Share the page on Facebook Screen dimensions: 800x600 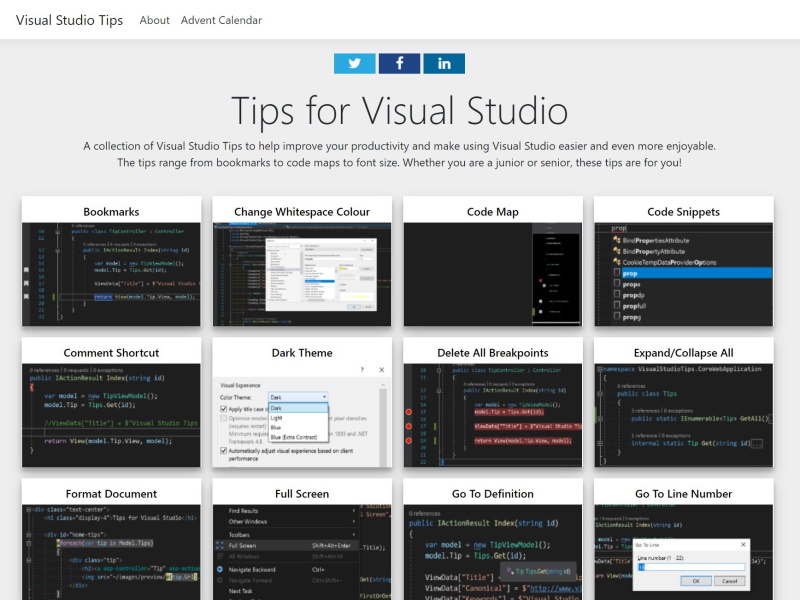[x=399, y=63]
